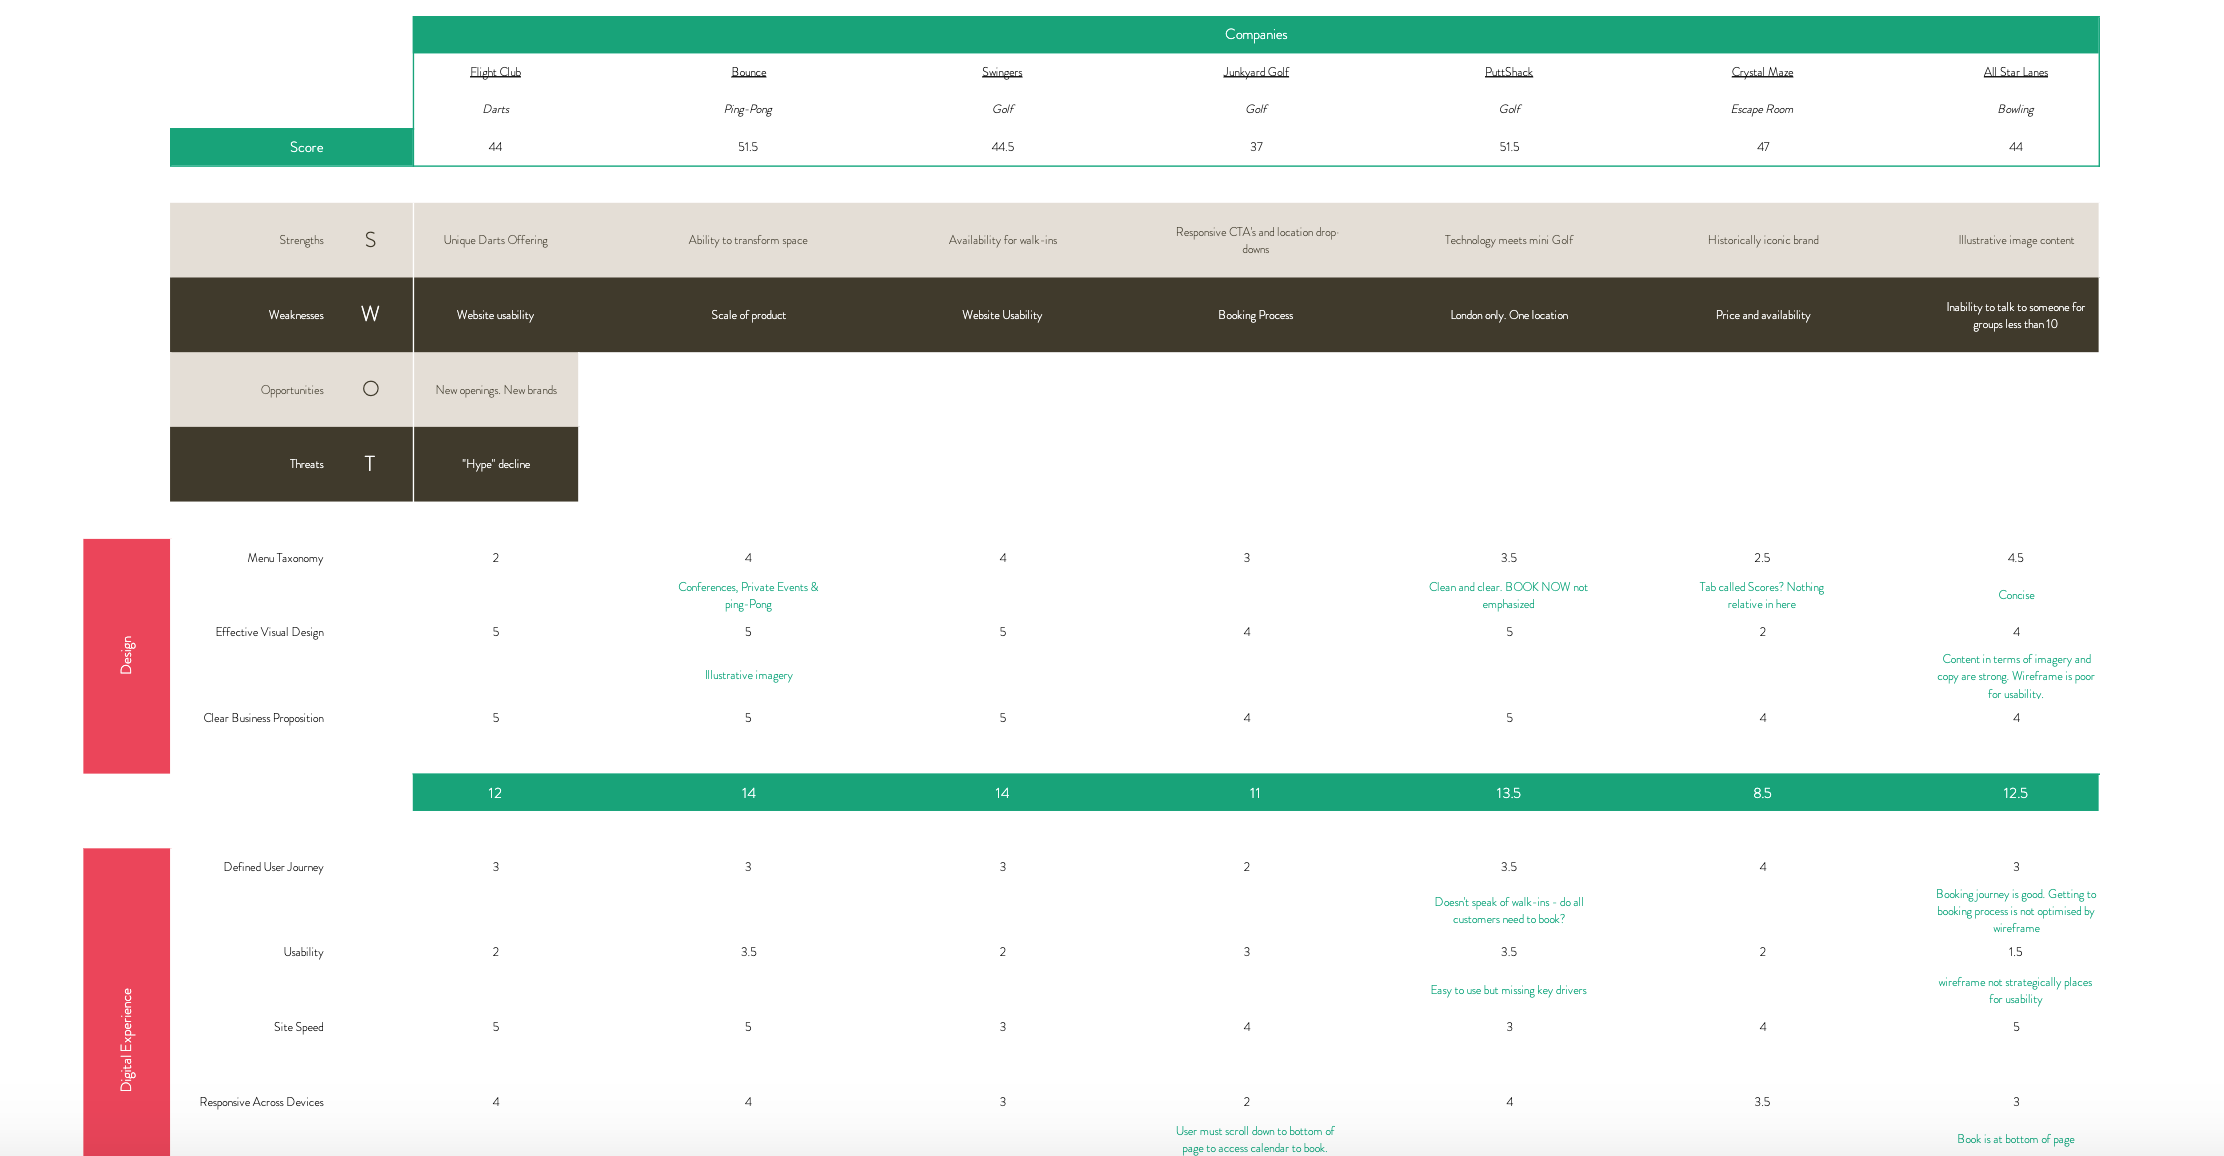This screenshot has width=2224, height=1156.
Task: Select the Effective Visual Design label
Action: pyautogui.click(x=269, y=632)
